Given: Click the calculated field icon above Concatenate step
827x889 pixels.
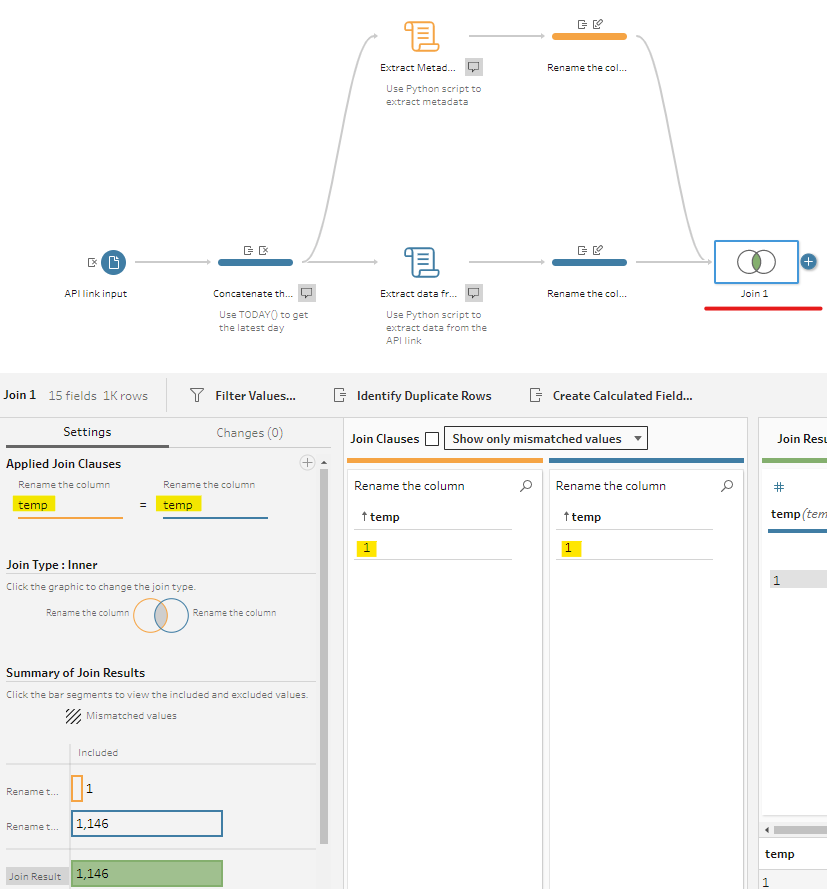Looking at the screenshot, I should pos(248,251).
